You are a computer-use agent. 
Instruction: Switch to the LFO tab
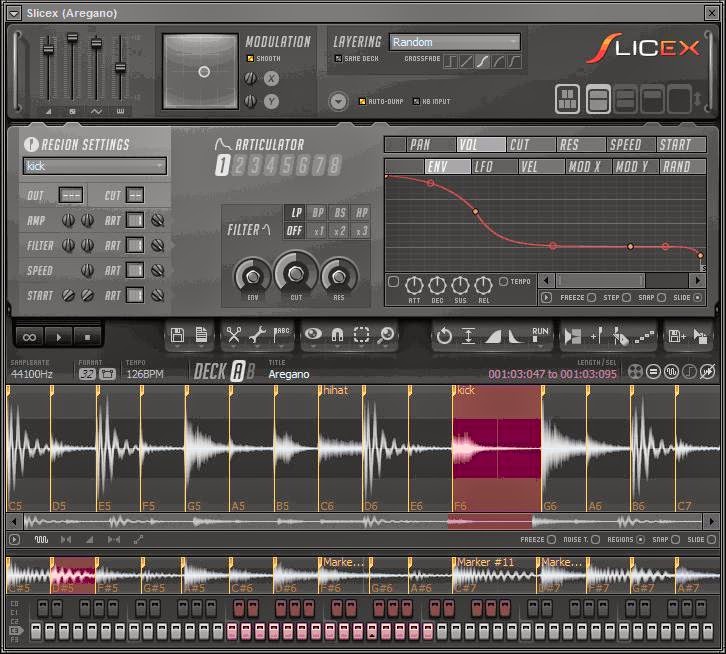[x=494, y=166]
